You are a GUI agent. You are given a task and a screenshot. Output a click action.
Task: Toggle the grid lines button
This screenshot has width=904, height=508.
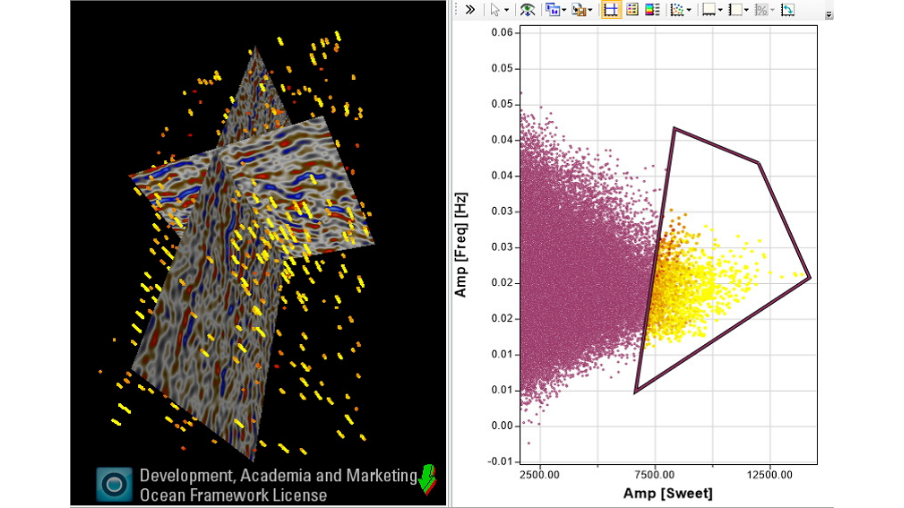click(x=609, y=10)
